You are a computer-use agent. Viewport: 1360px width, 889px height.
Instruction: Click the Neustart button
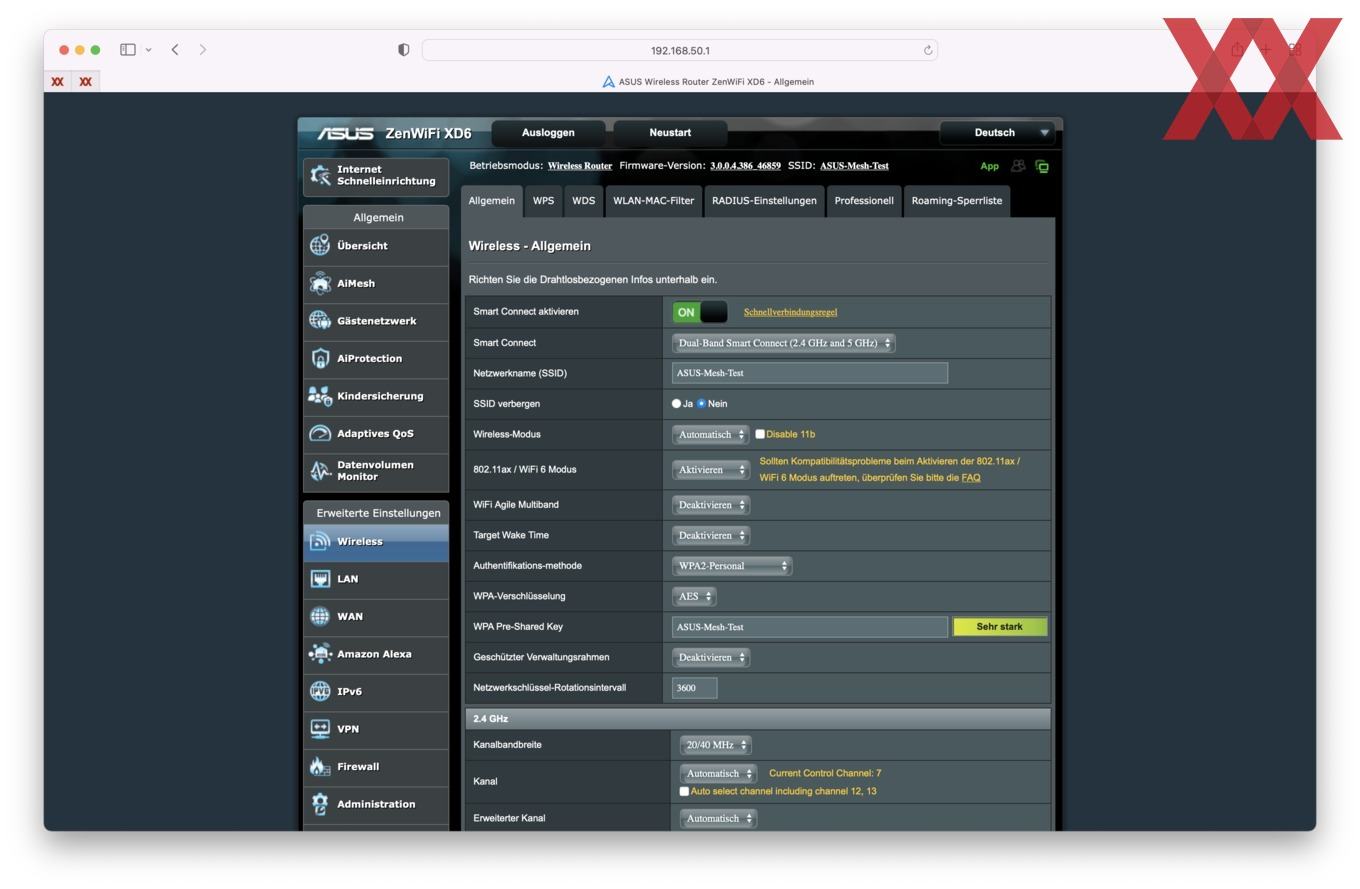click(670, 133)
